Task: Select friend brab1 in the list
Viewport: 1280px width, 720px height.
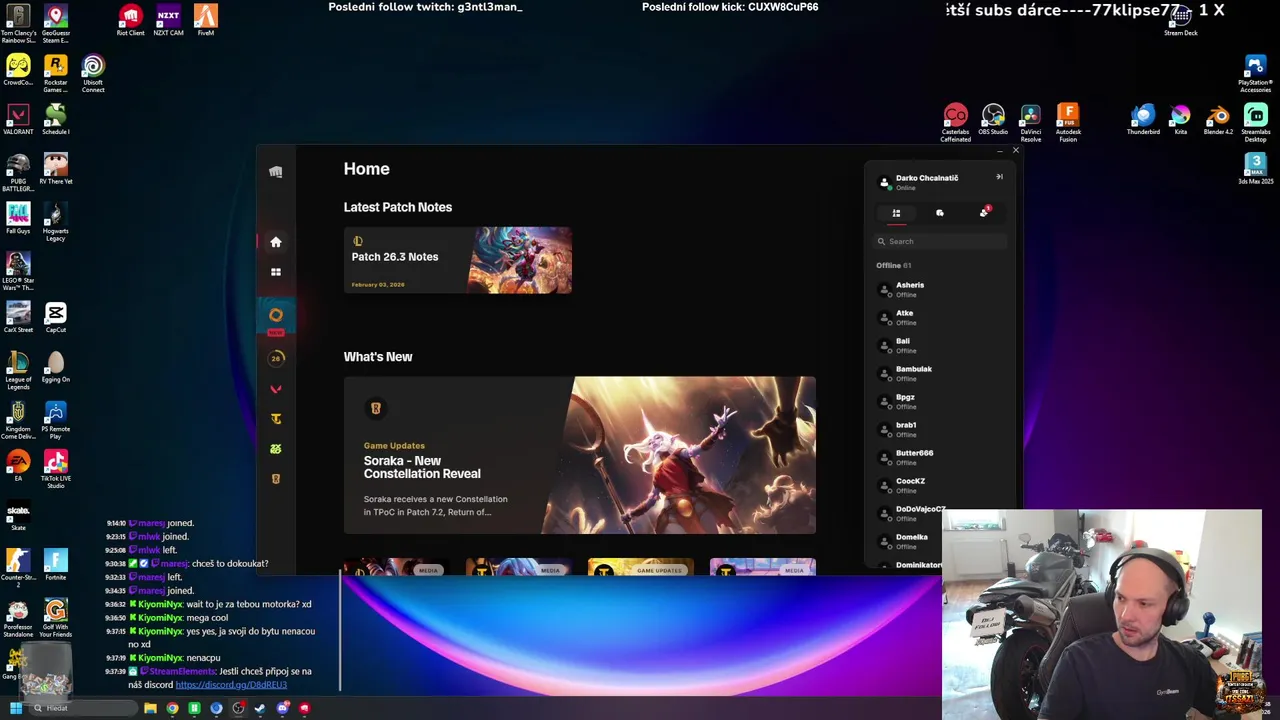Action: coord(939,429)
